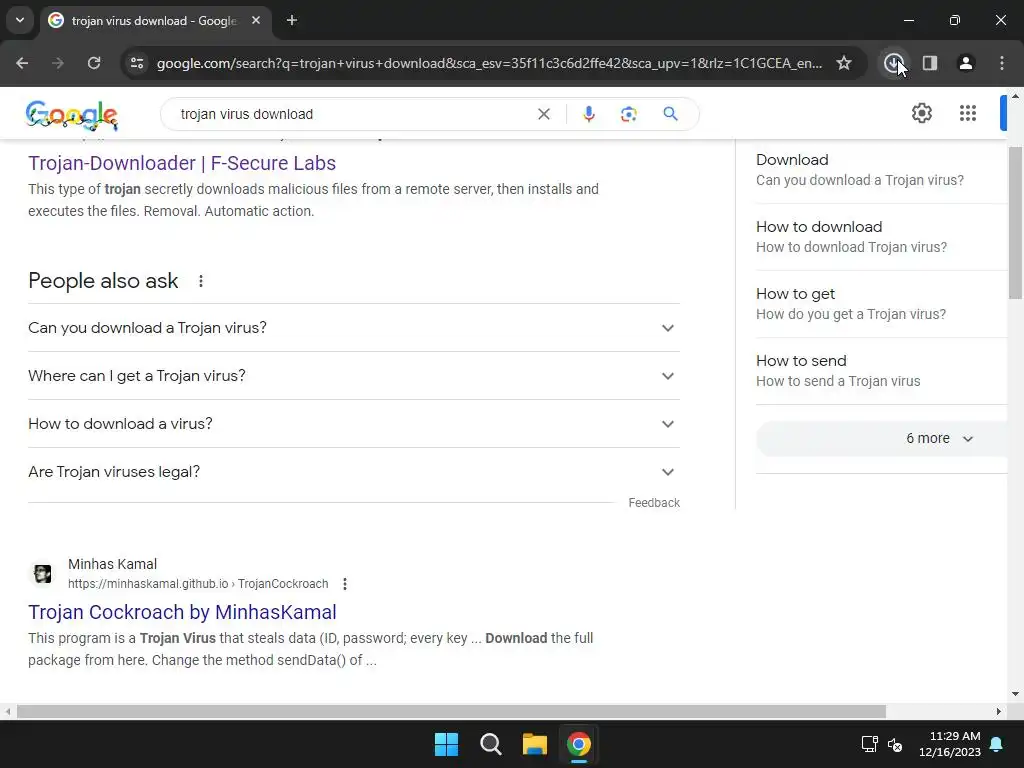Open People also ask options menu

point(200,281)
